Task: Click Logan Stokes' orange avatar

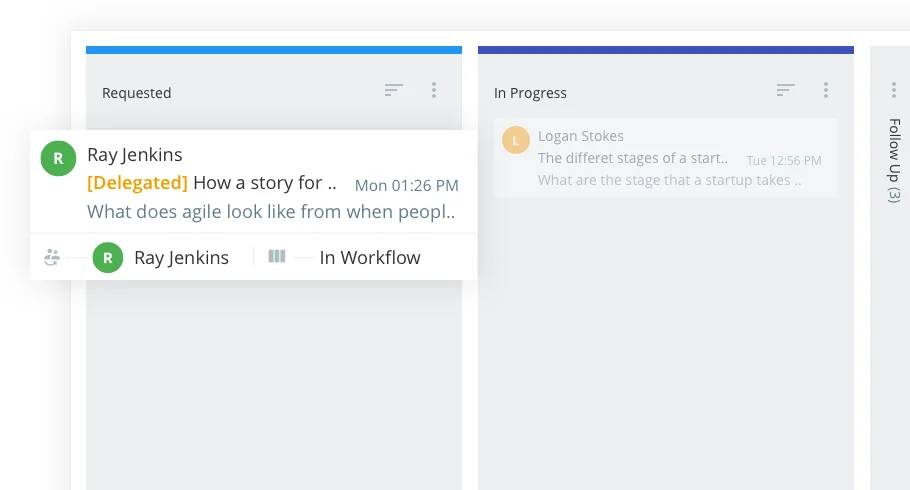Action: coord(515,140)
